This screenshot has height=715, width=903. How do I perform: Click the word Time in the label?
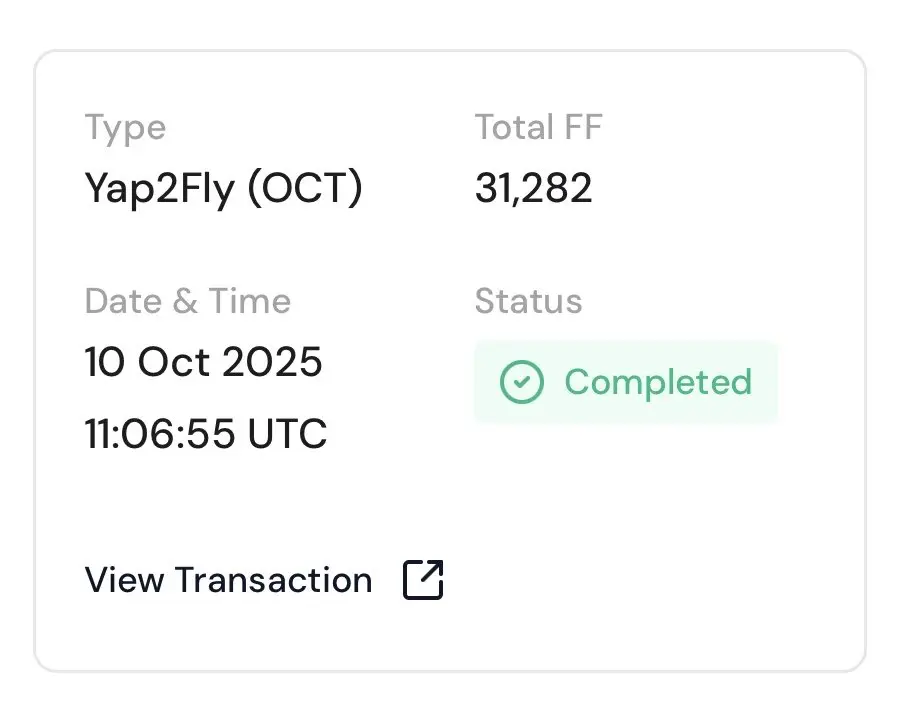tap(250, 301)
